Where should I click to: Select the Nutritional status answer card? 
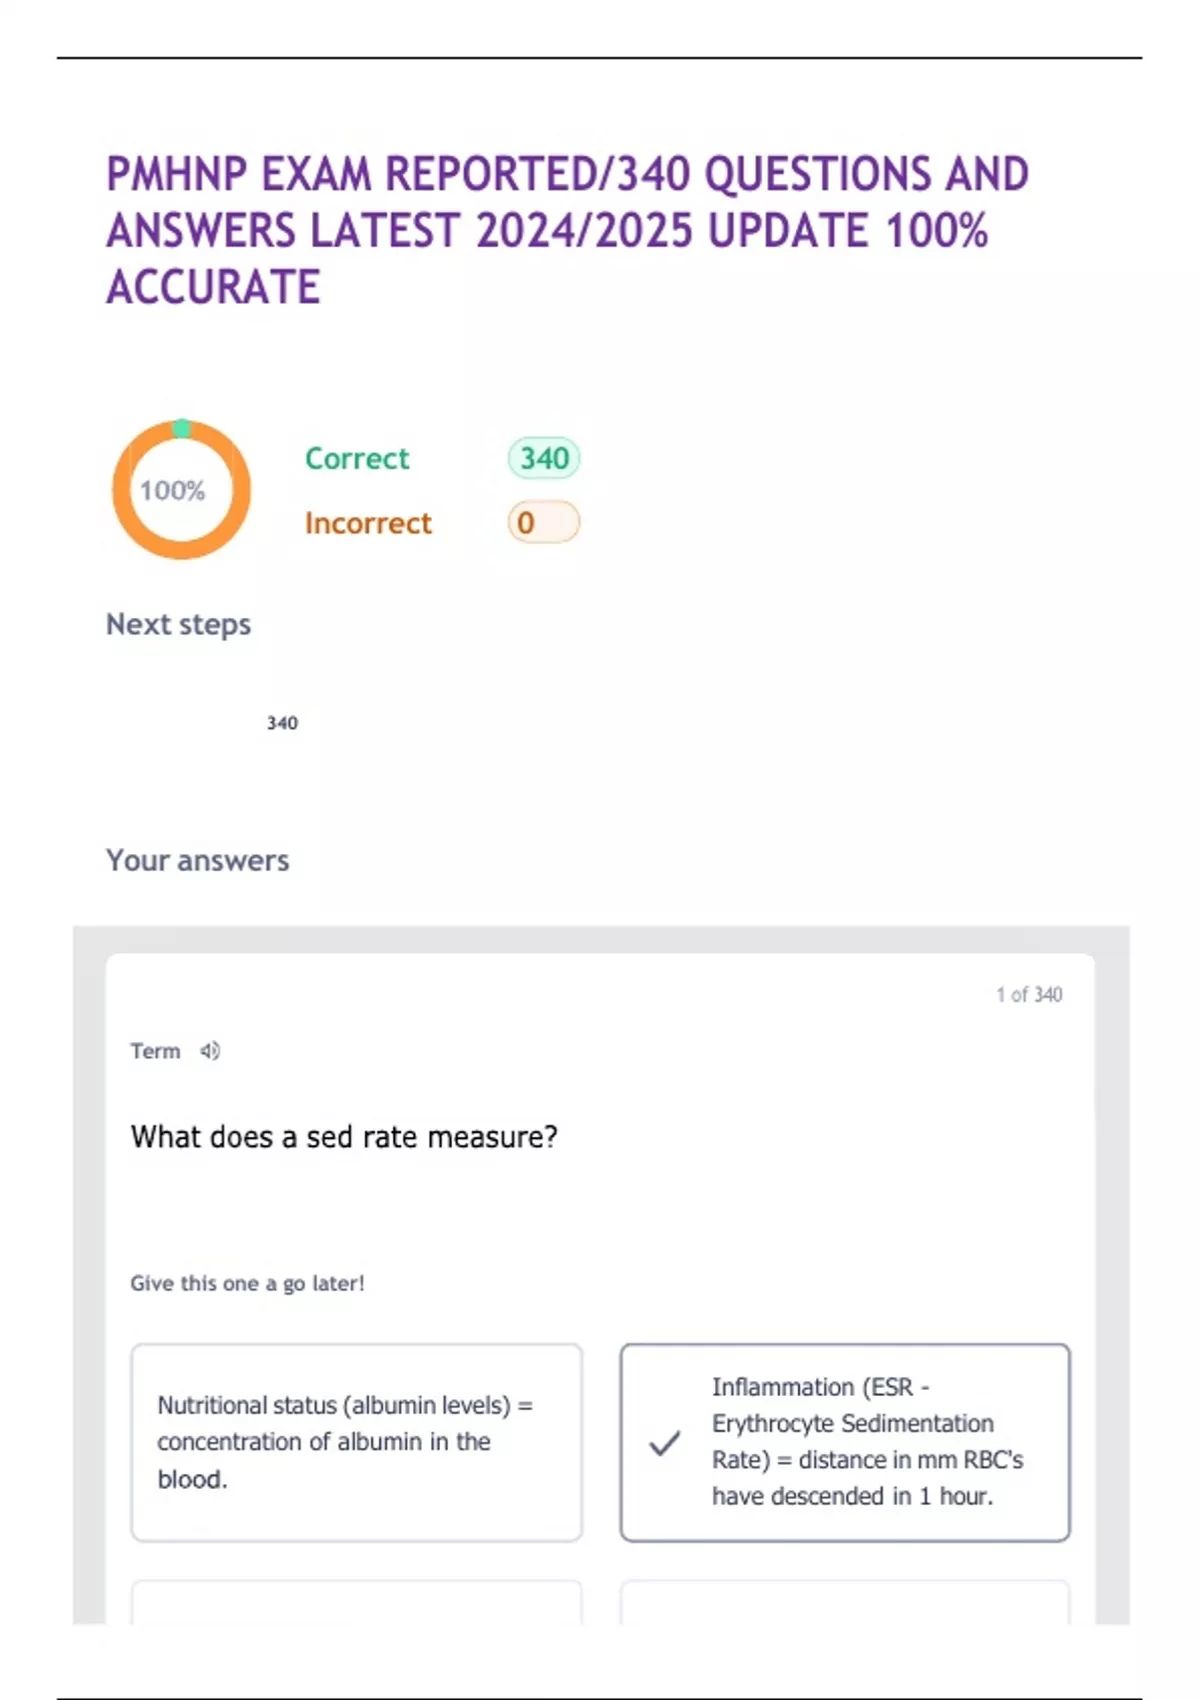[356, 1442]
